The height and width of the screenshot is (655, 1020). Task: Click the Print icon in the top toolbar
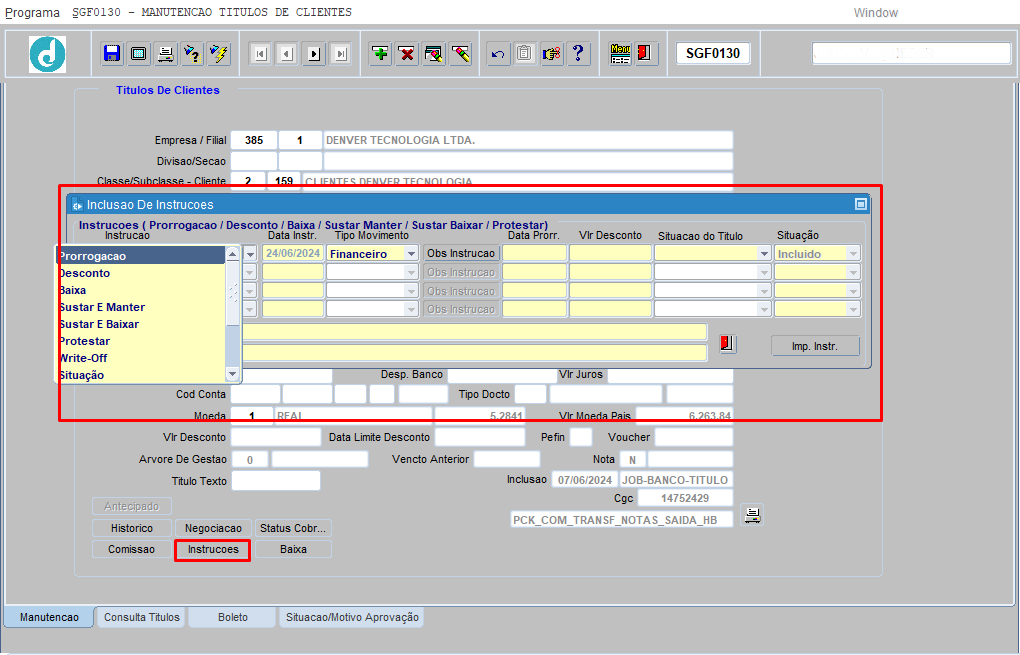coord(165,53)
